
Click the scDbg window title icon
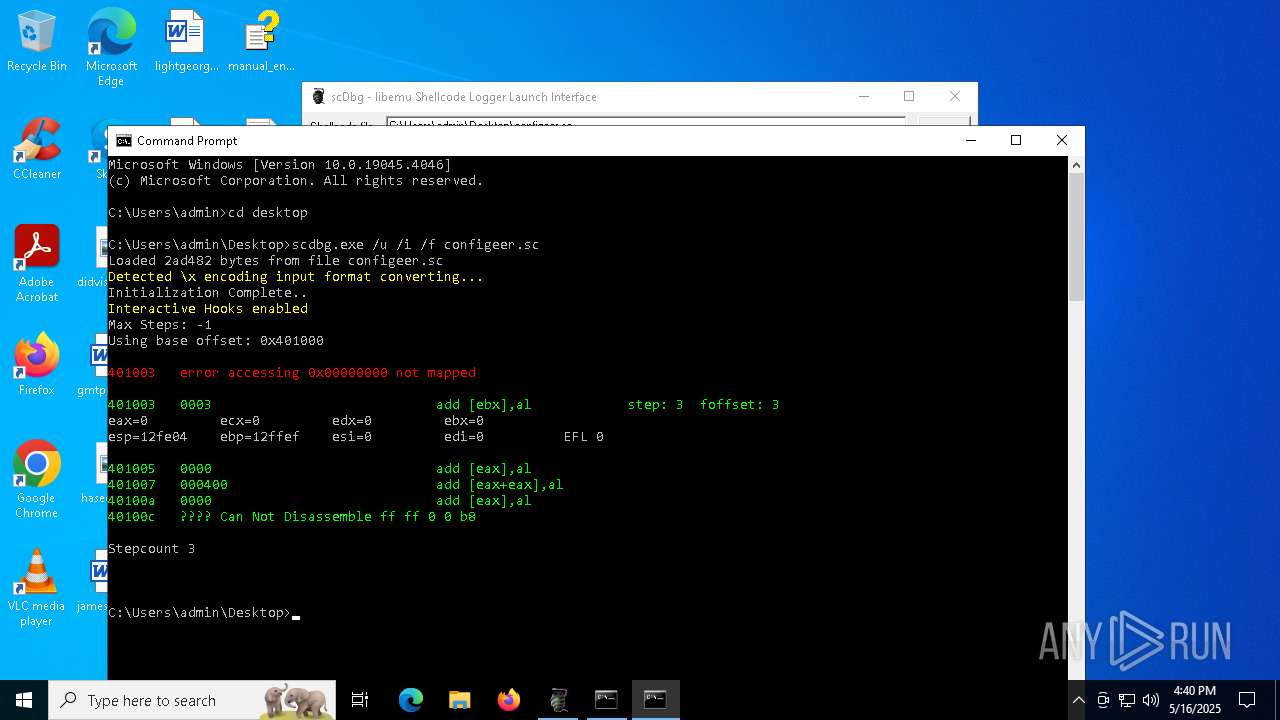click(319, 97)
